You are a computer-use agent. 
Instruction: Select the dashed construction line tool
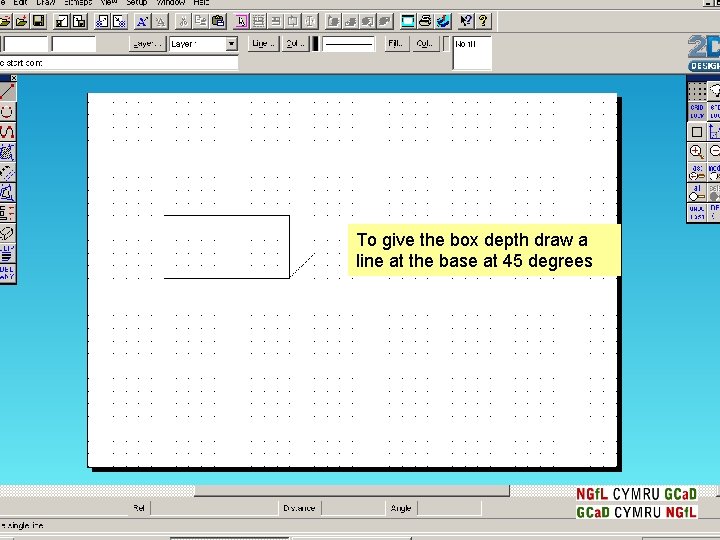point(7,173)
